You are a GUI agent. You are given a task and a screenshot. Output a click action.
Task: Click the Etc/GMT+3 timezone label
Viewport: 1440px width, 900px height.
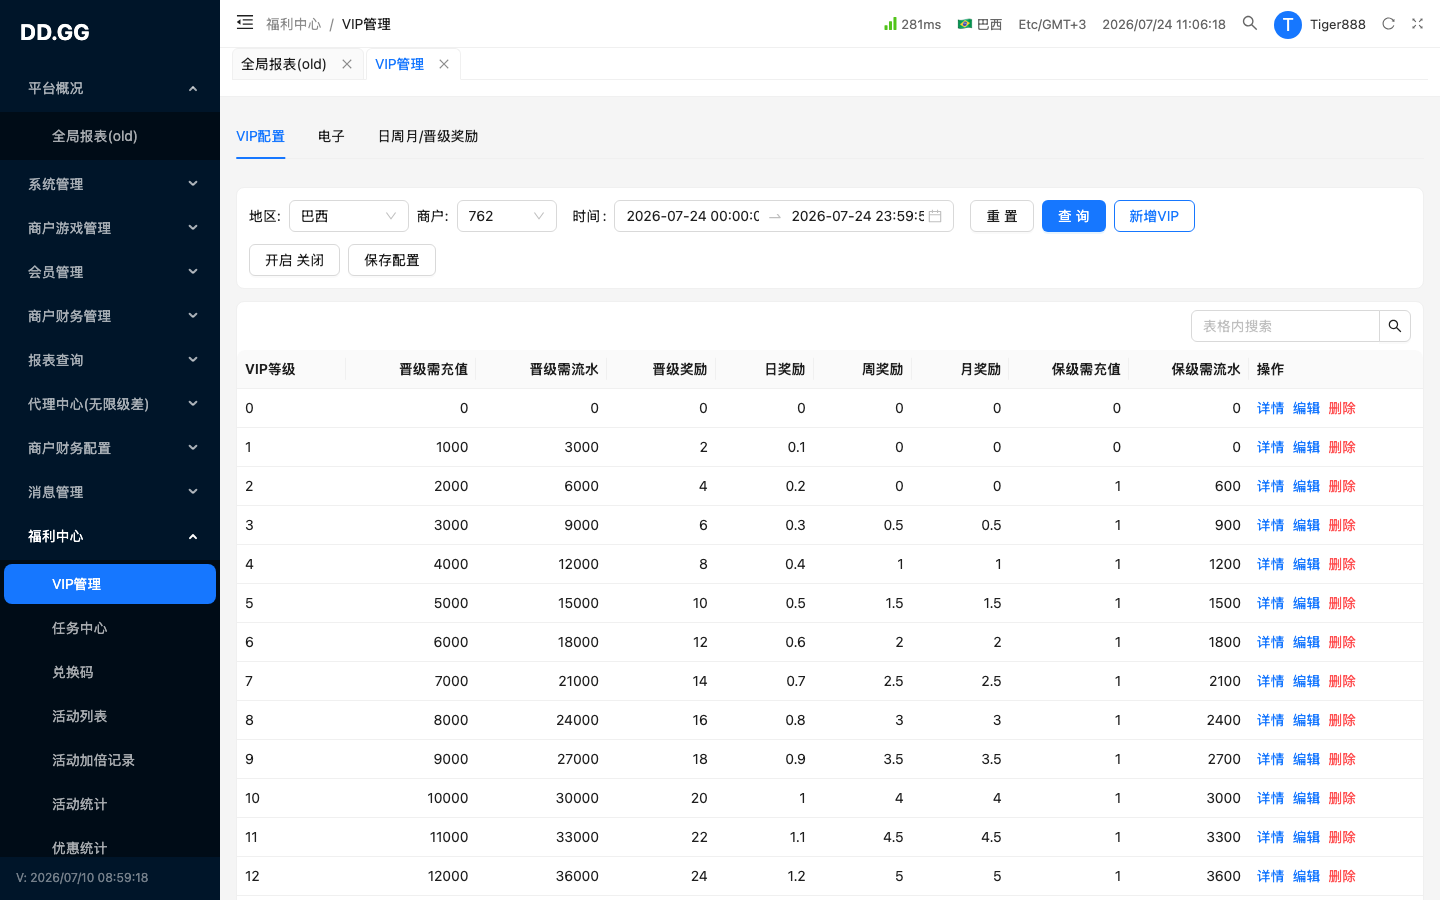1052,24
